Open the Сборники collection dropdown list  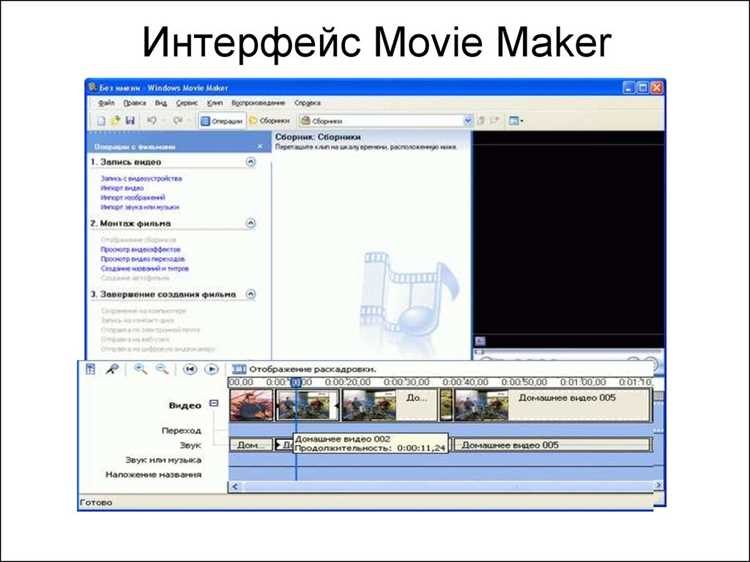(468, 121)
